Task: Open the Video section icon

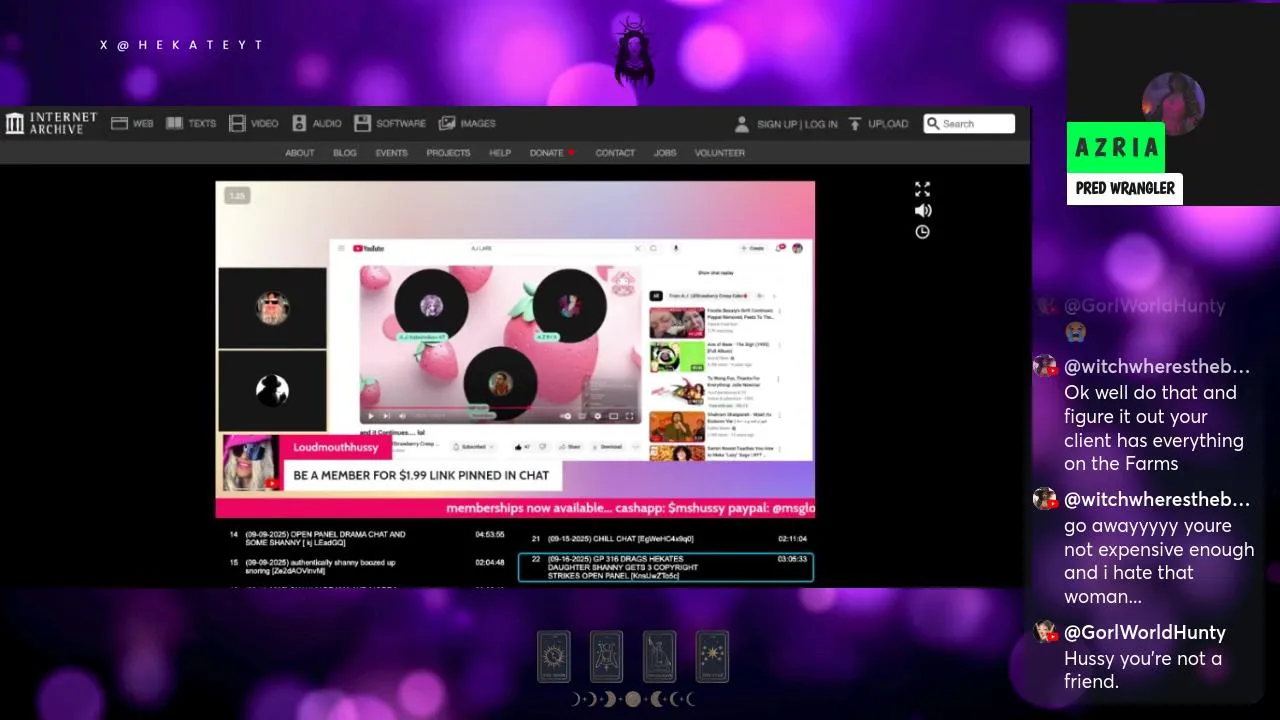Action: [x=237, y=123]
